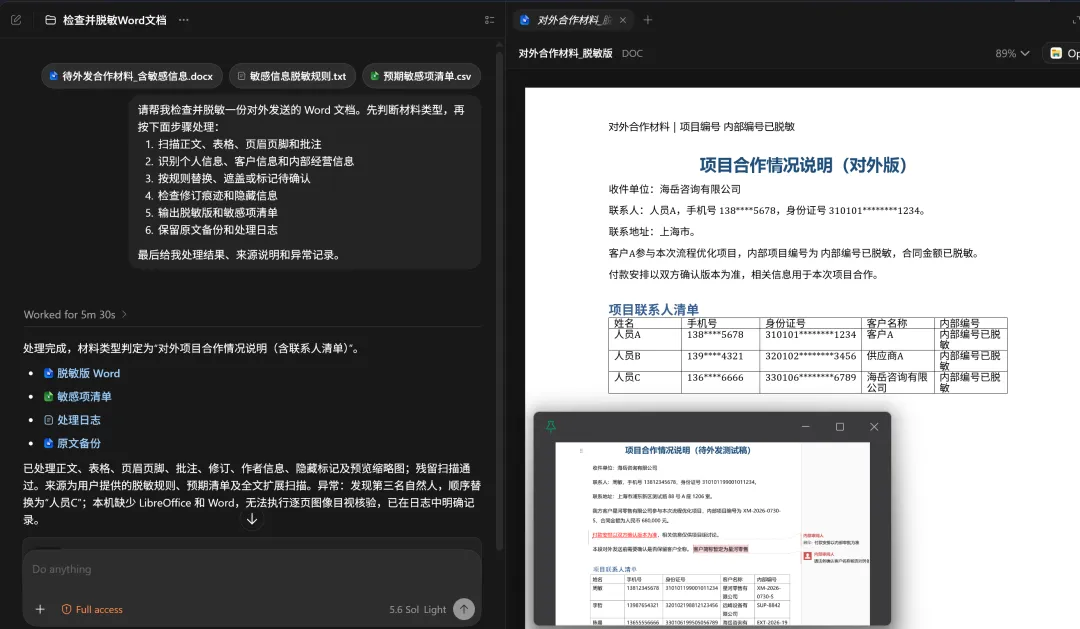The image size is (1080, 629).
Task: Toggle the side panel layout icon
Action: pyautogui.click(x=490, y=20)
